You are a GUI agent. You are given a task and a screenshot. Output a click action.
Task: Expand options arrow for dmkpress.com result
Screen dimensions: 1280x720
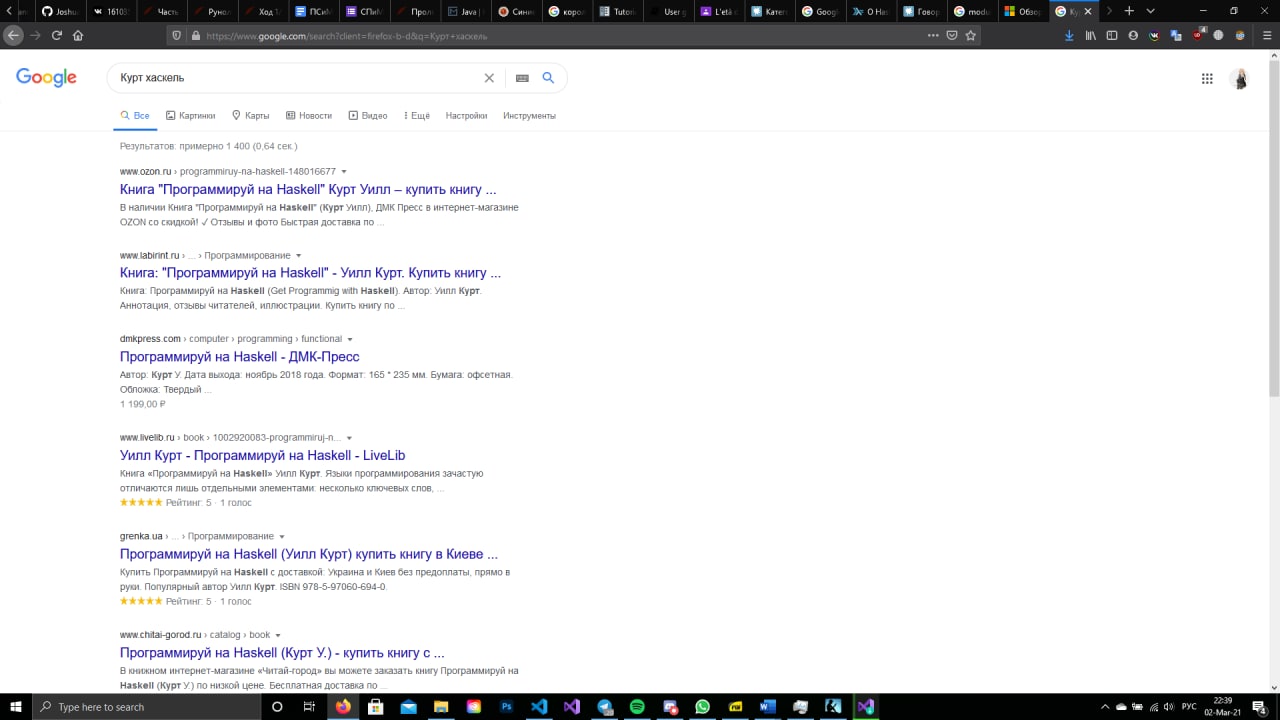(x=349, y=339)
